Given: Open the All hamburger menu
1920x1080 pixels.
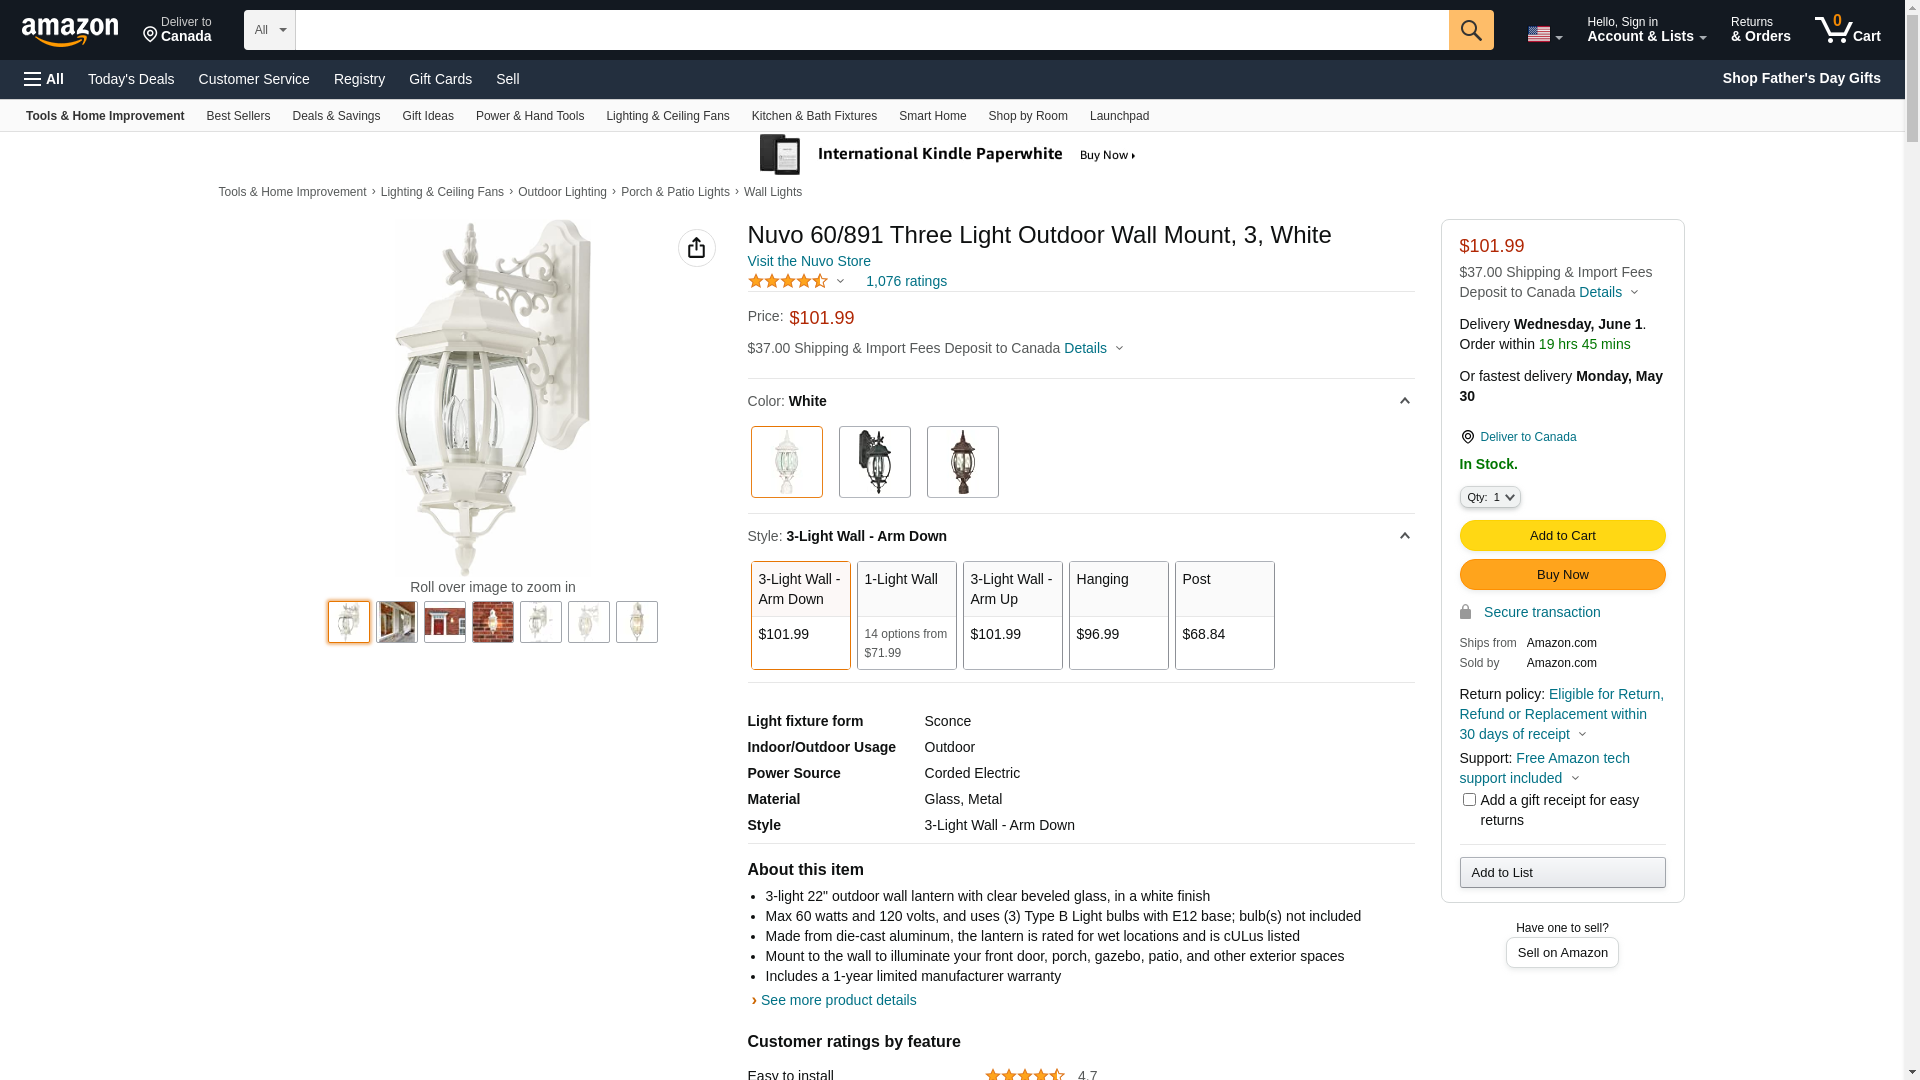Looking at the screenshot, I should coord(44,79).
